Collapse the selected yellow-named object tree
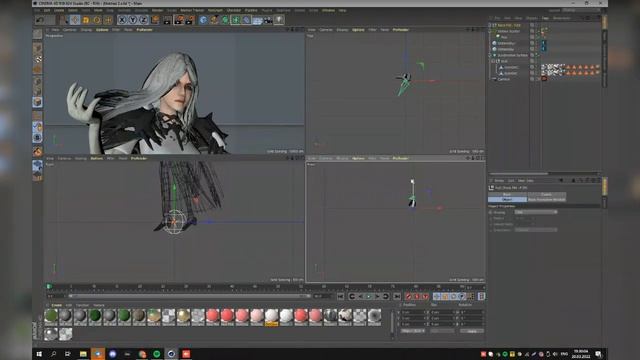Screen dimensions: 640x360 pyautogui.click(x=491, y=25)
